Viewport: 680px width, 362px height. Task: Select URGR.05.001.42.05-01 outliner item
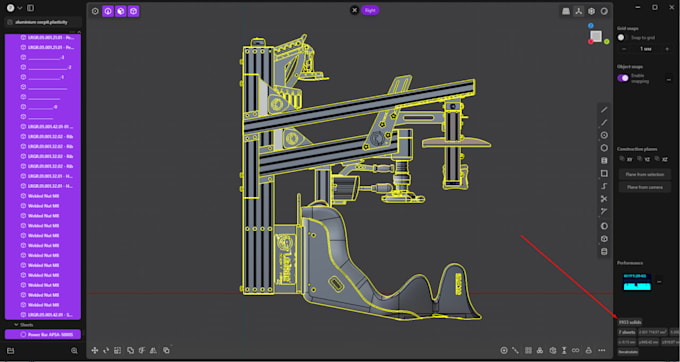point(42,127)
